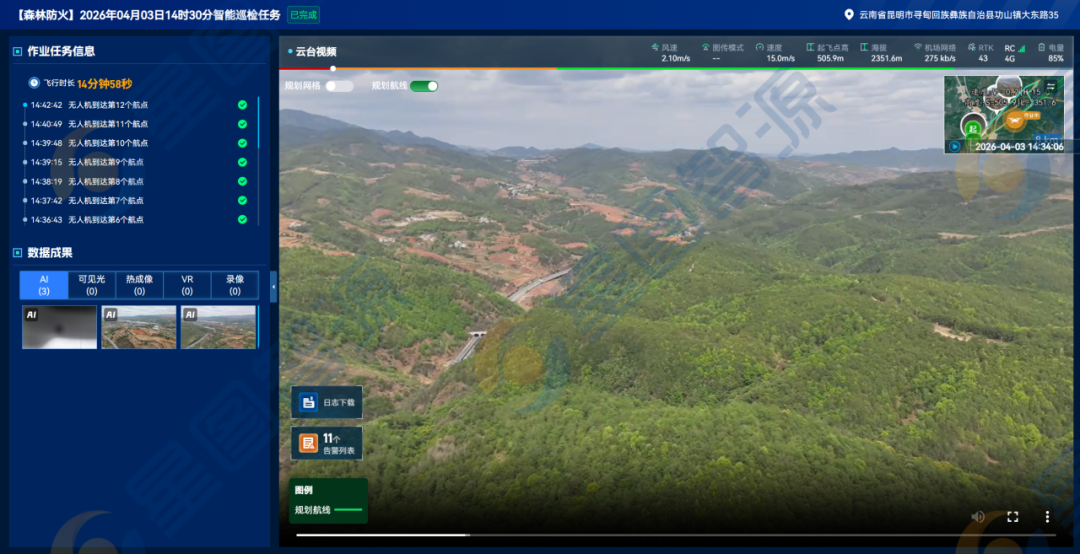Play the minimap track replay button

click(x=955, y=146)
